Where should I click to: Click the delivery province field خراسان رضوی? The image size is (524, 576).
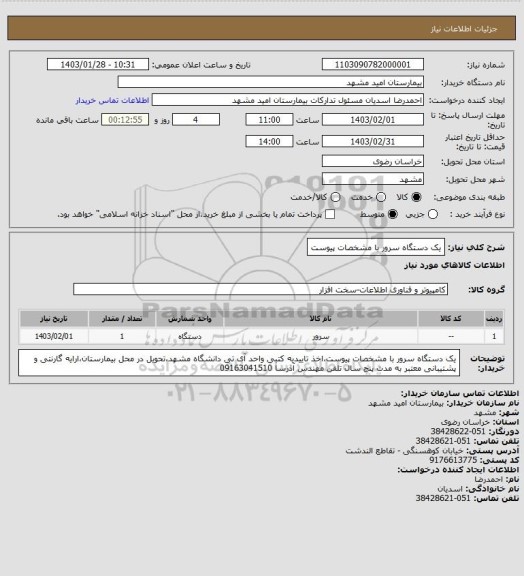373,161
